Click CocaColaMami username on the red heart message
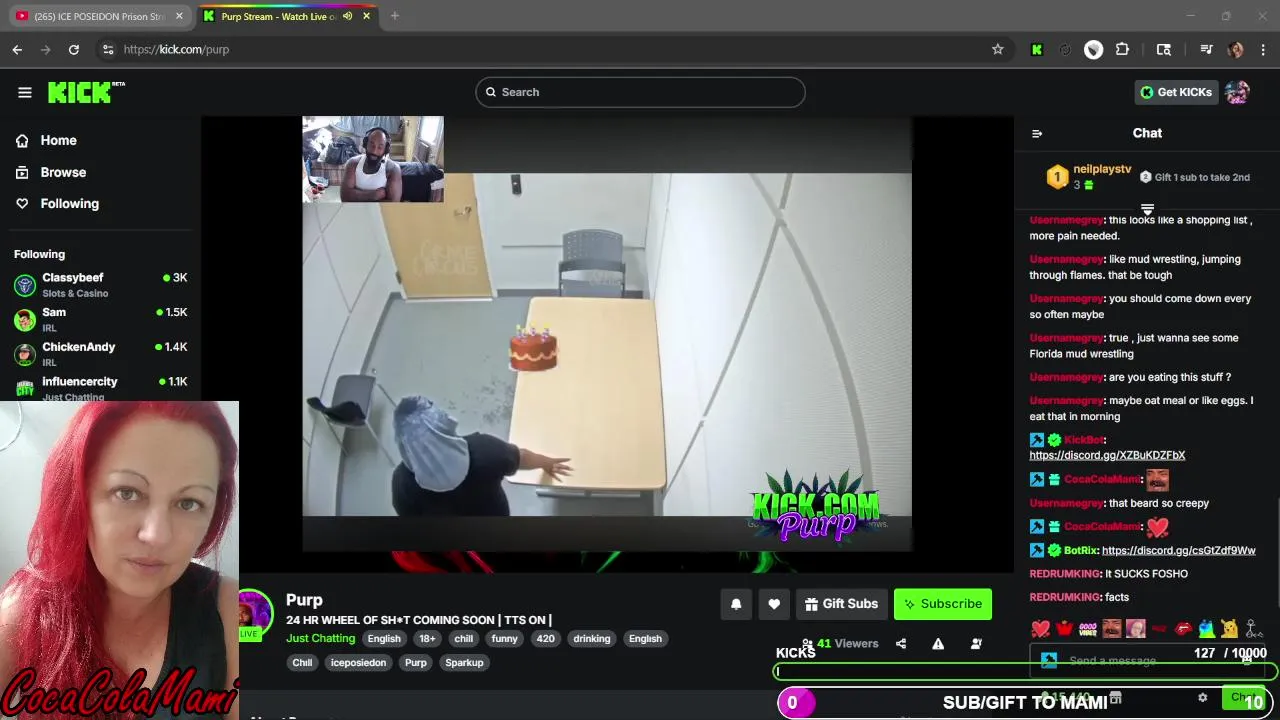 coord(1102,526)
